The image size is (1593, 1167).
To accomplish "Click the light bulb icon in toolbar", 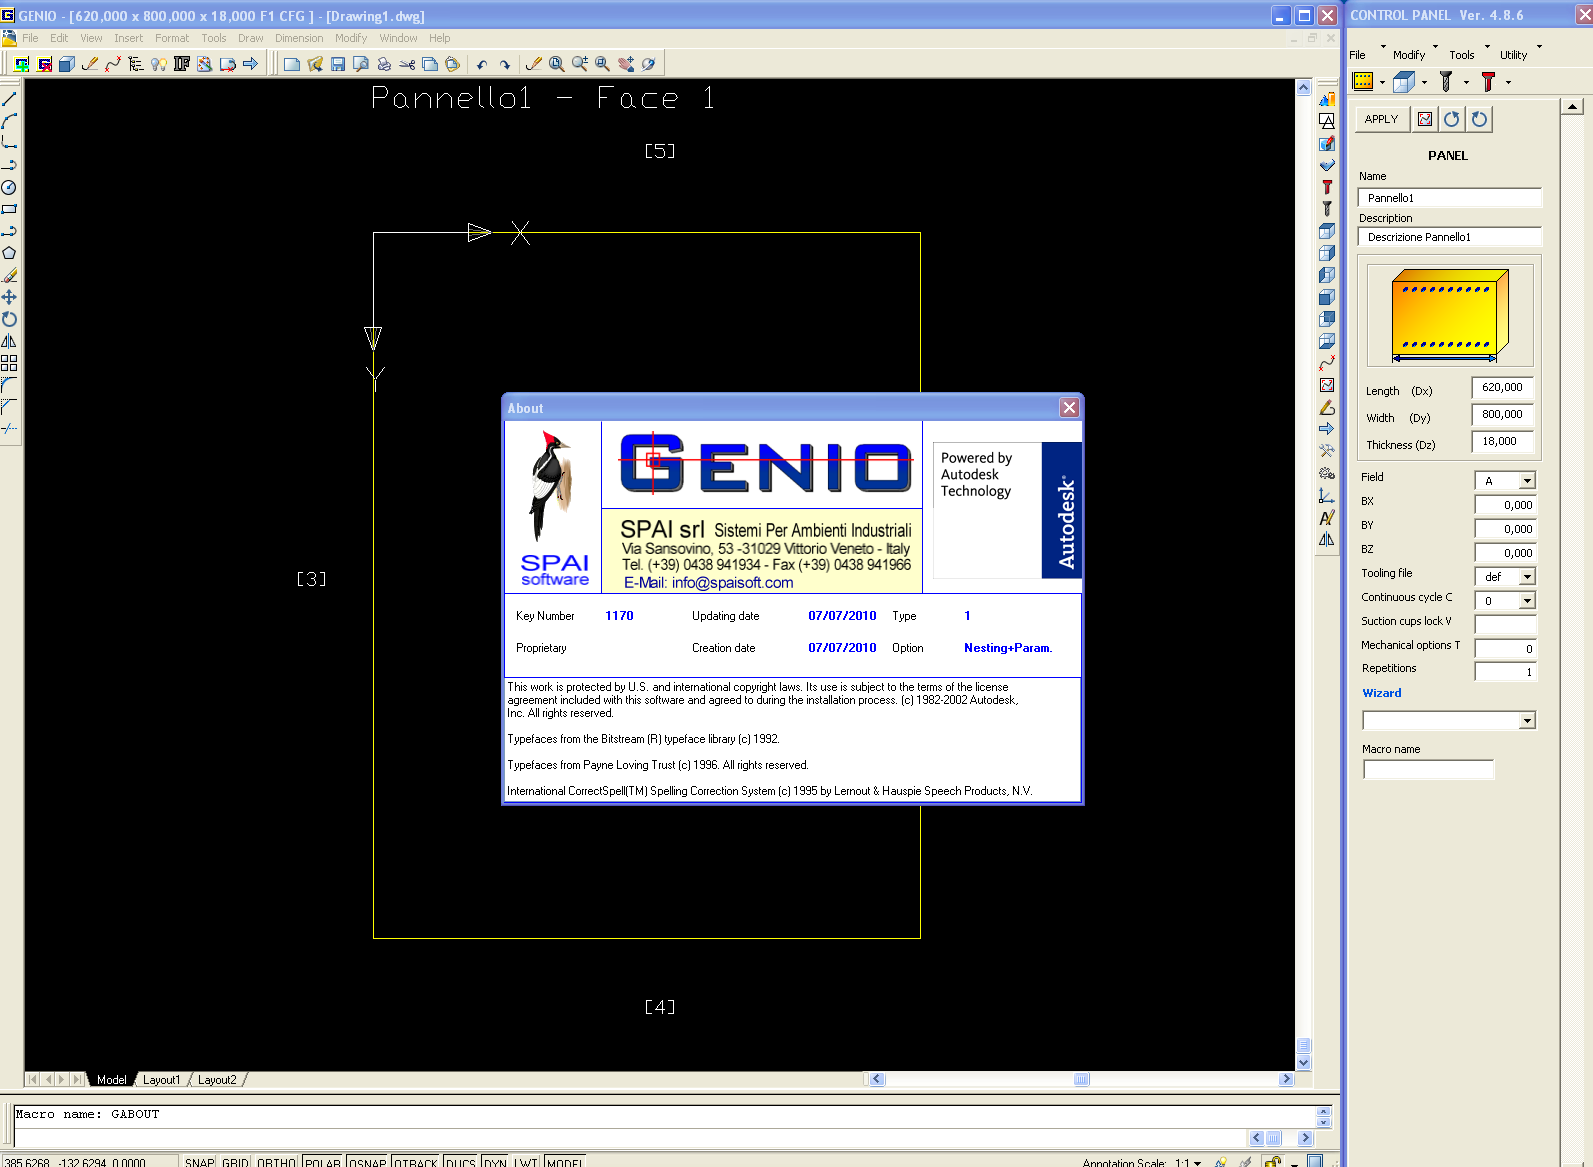I will pos(159,64).
